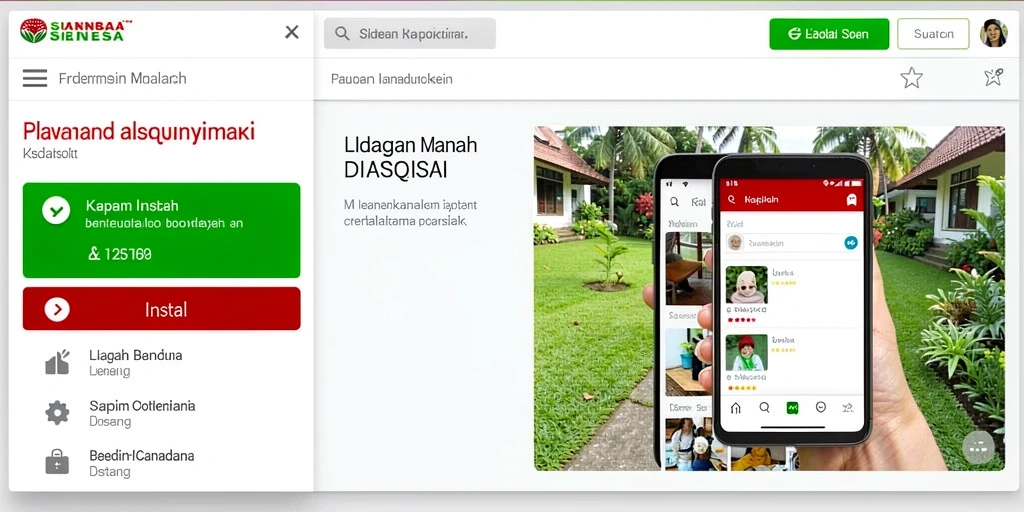Click the green Eaolai Soen button

(x=829, y=34)
